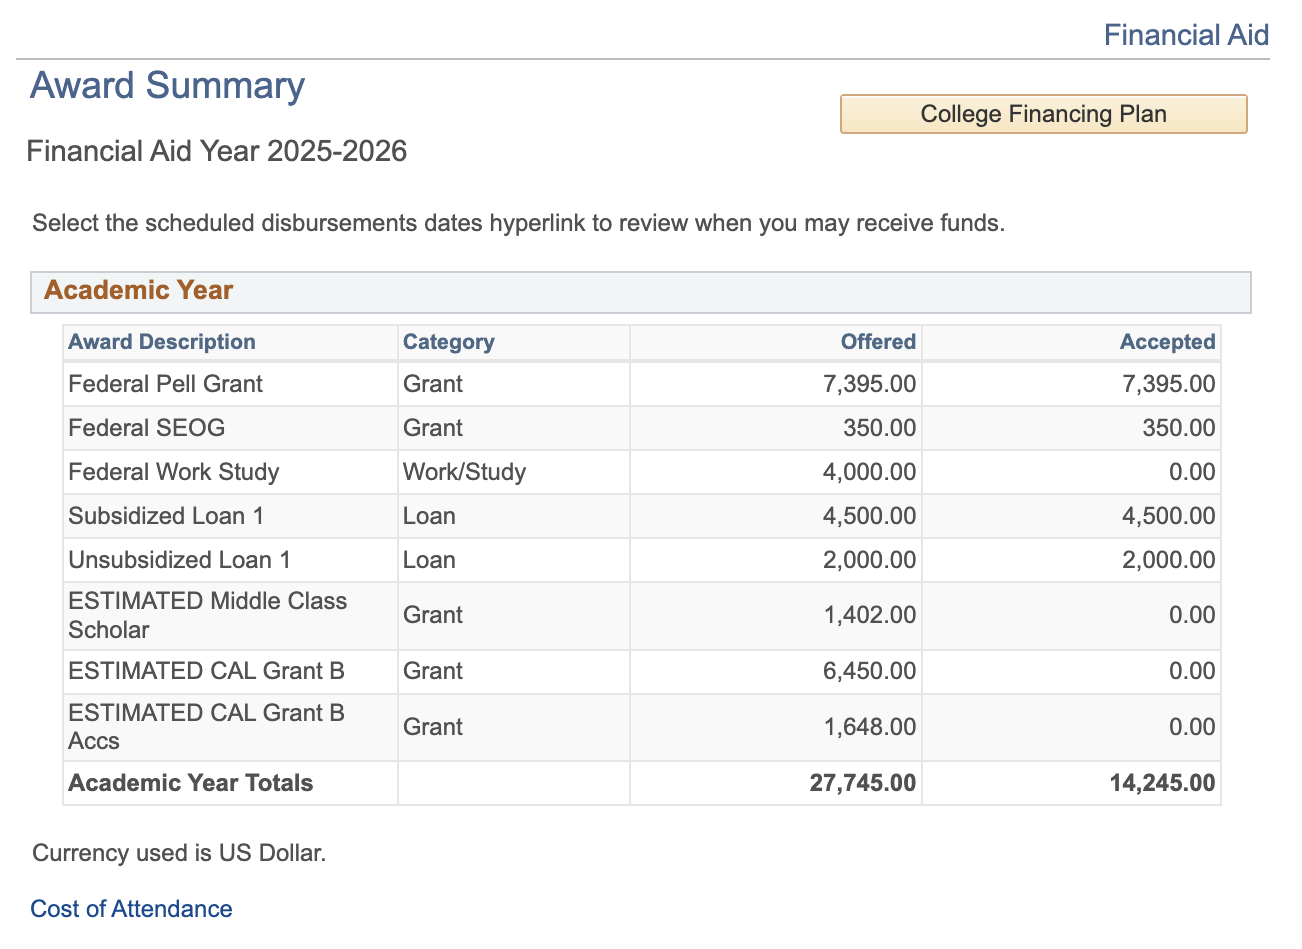This screenshot has width=1302, height=949.
Task: Click the Subsidized Loan 1 award name
Action: (x=166, y=516)
